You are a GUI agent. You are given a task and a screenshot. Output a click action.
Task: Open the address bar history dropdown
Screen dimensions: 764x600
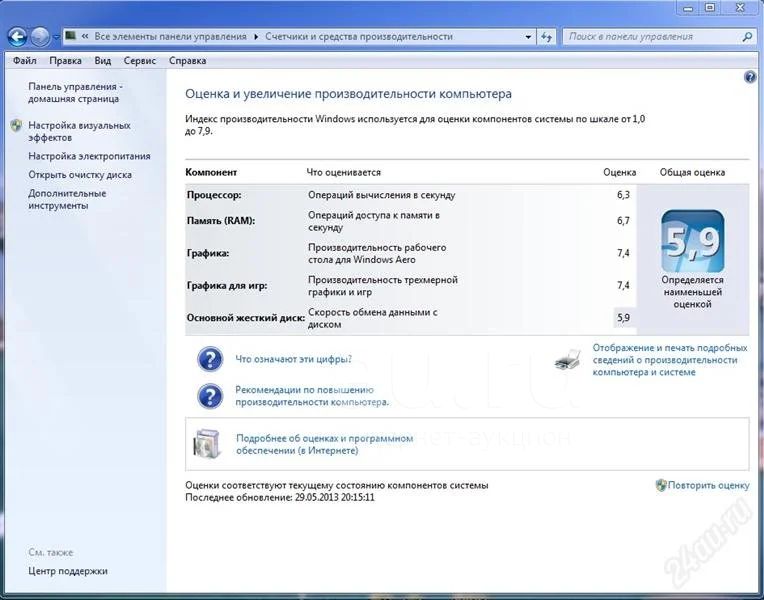pos(528,37)
